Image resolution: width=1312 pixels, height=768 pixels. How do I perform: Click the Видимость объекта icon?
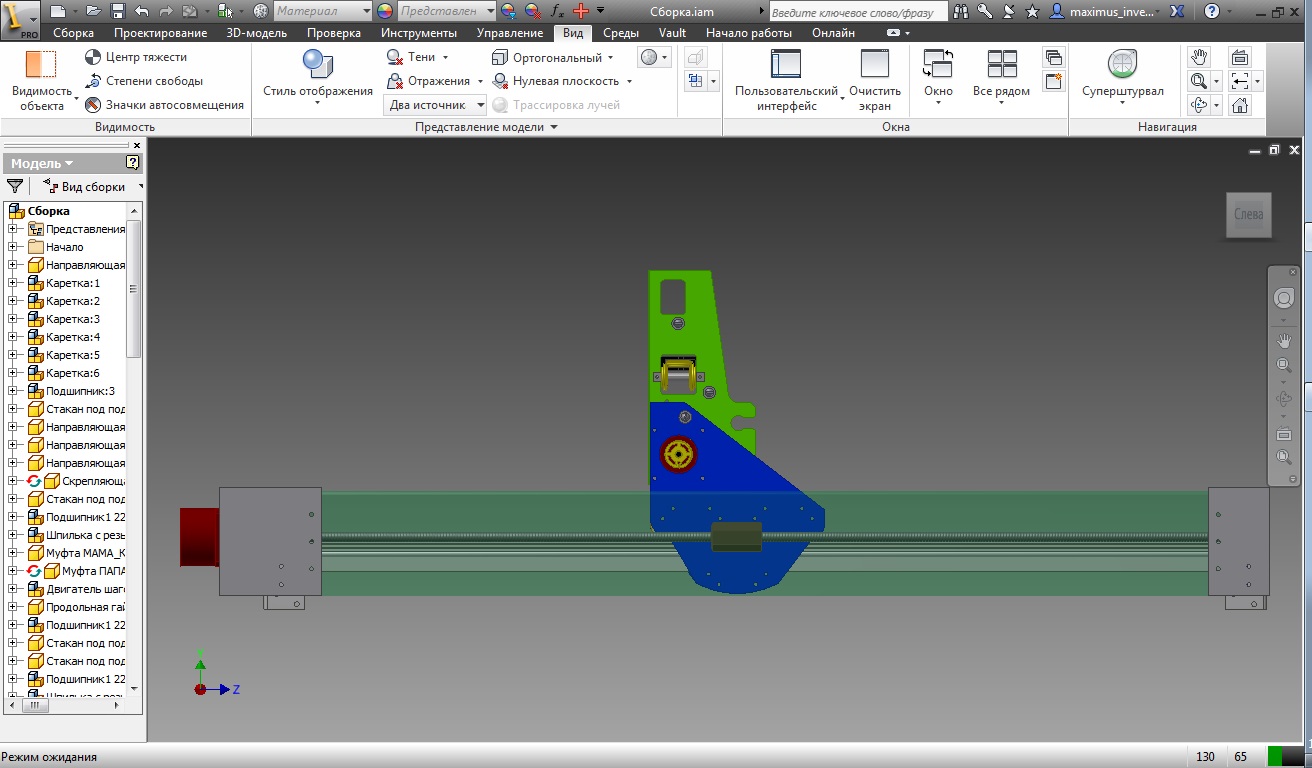(x=41, y=66)
